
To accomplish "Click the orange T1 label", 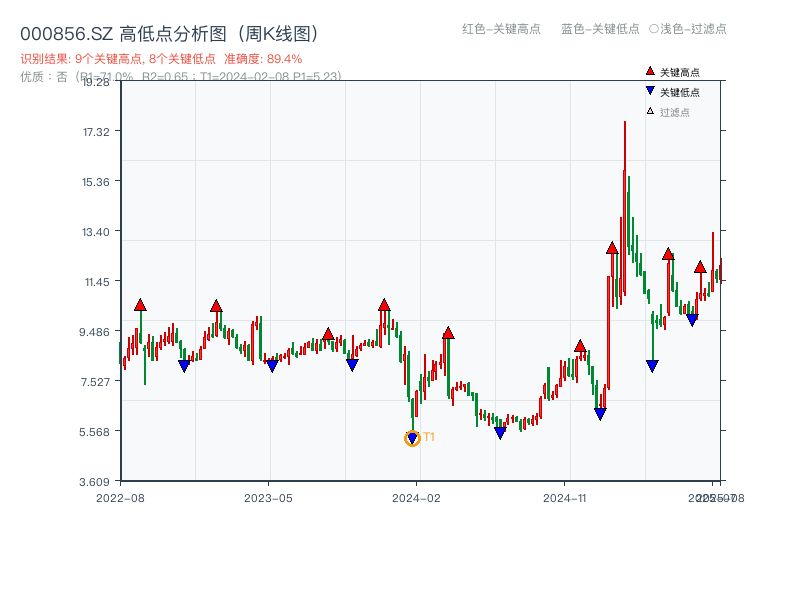I will 429,437.
